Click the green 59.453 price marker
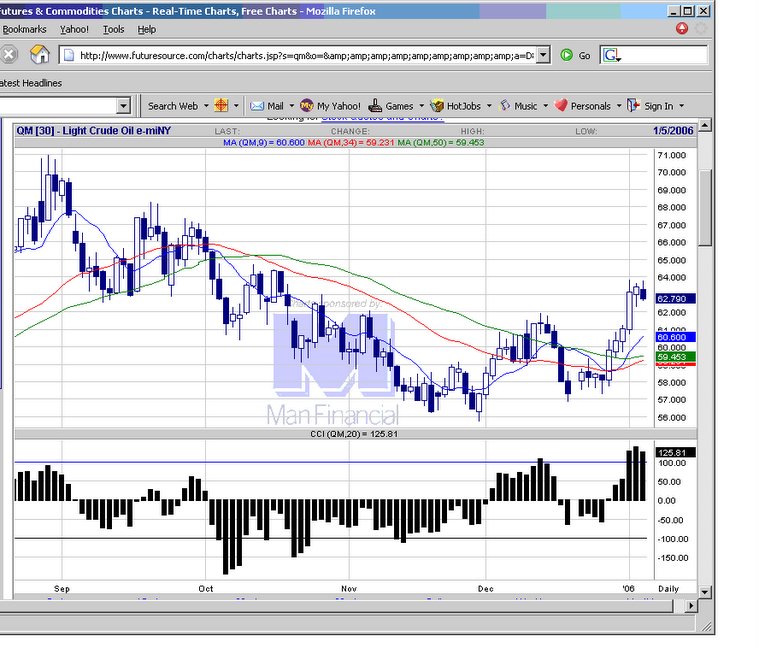This screenshot has width=759, height=649. (675, 357)
